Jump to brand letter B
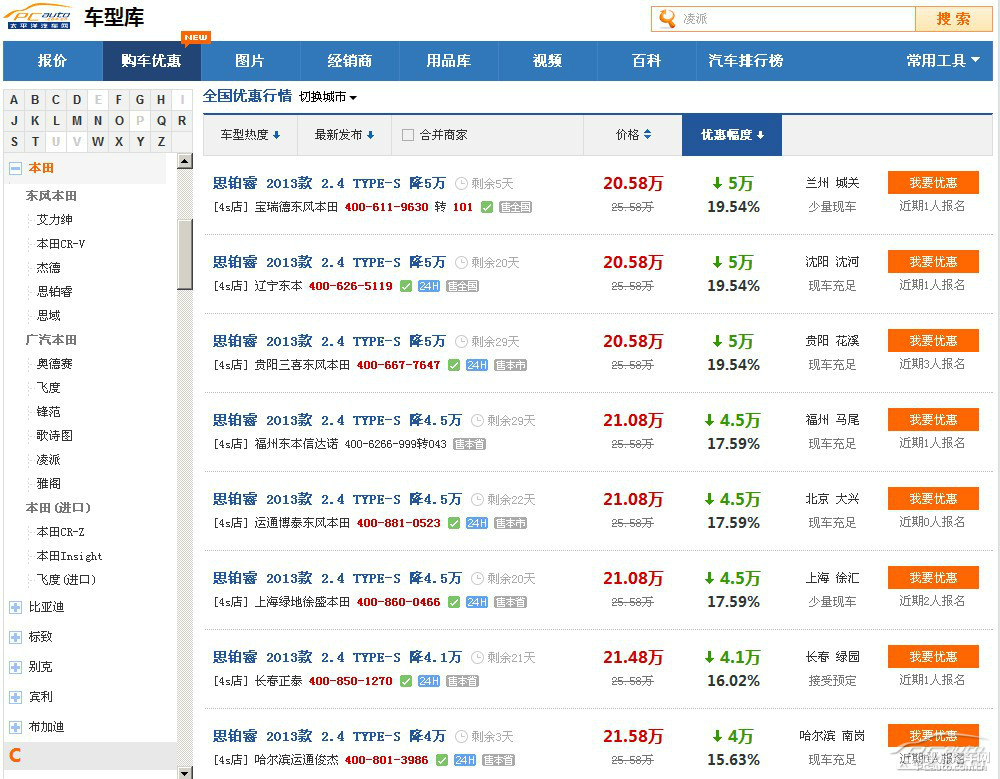 tap(35, 100)
